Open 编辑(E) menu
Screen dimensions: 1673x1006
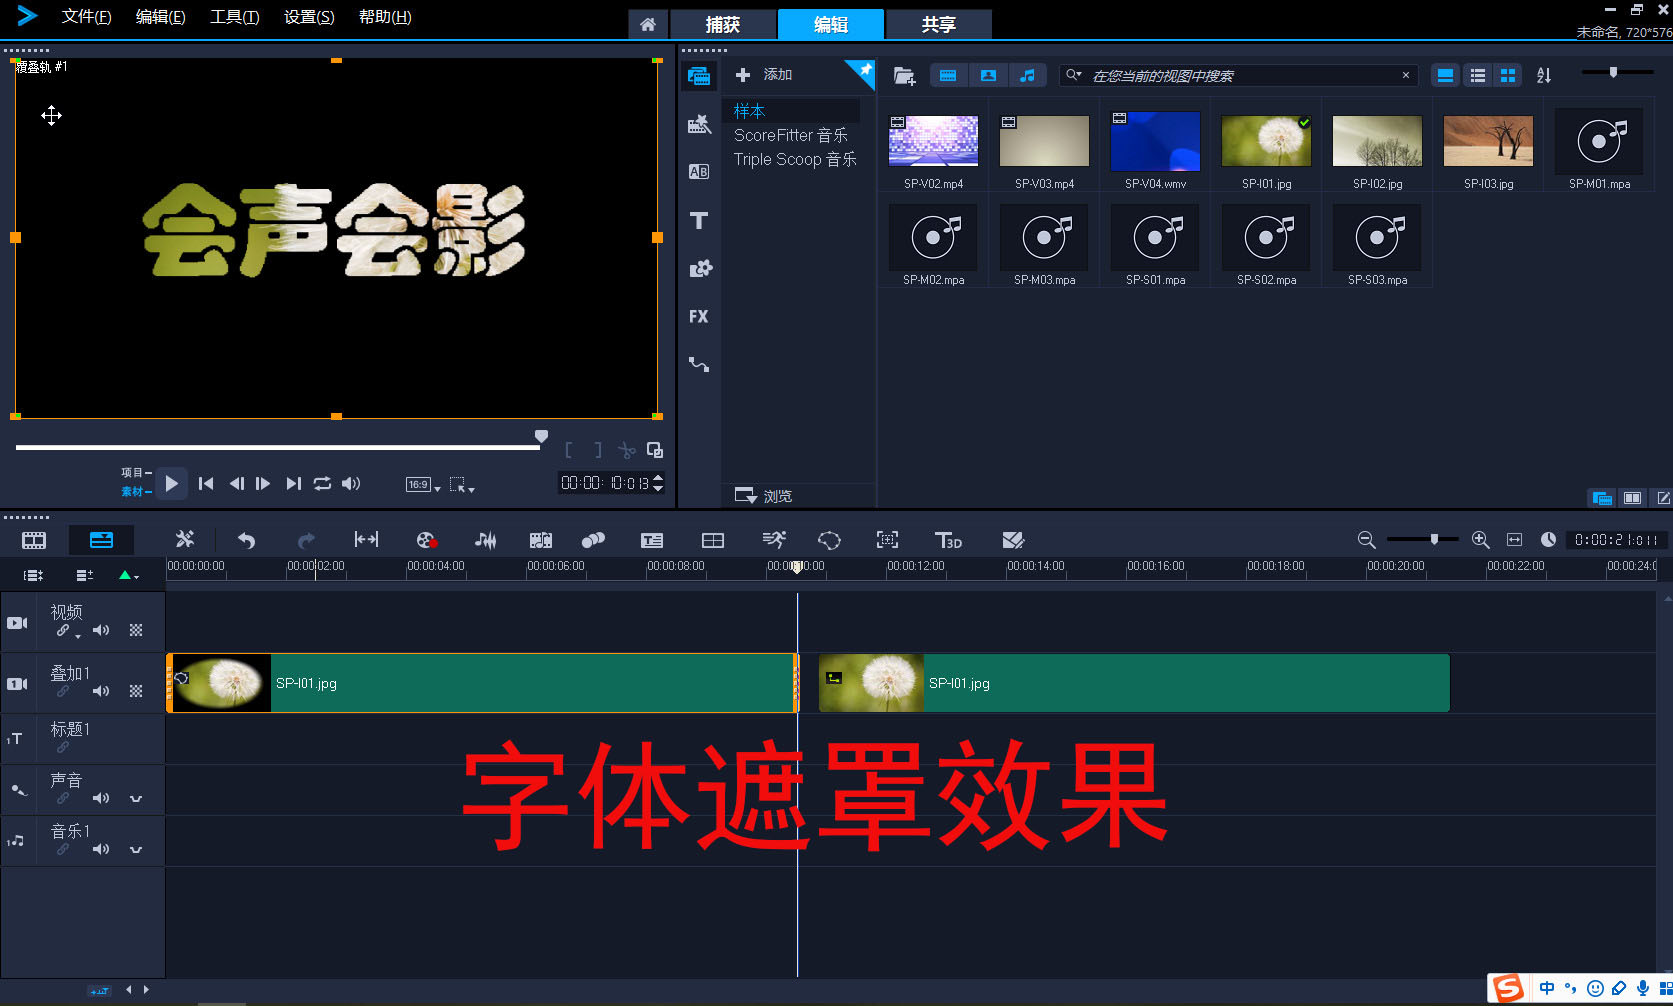coord(161,17)
